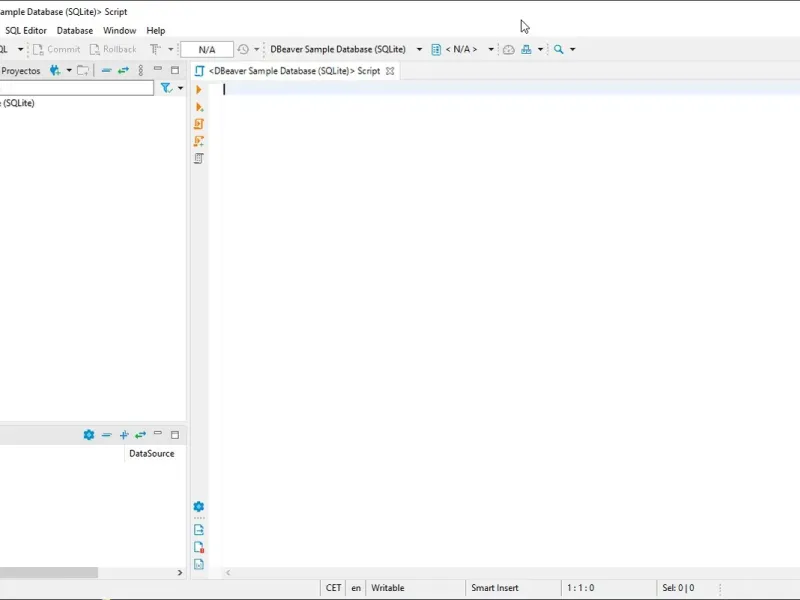
Task: Click the < N/A > schema selector
Action: (461, 49)
